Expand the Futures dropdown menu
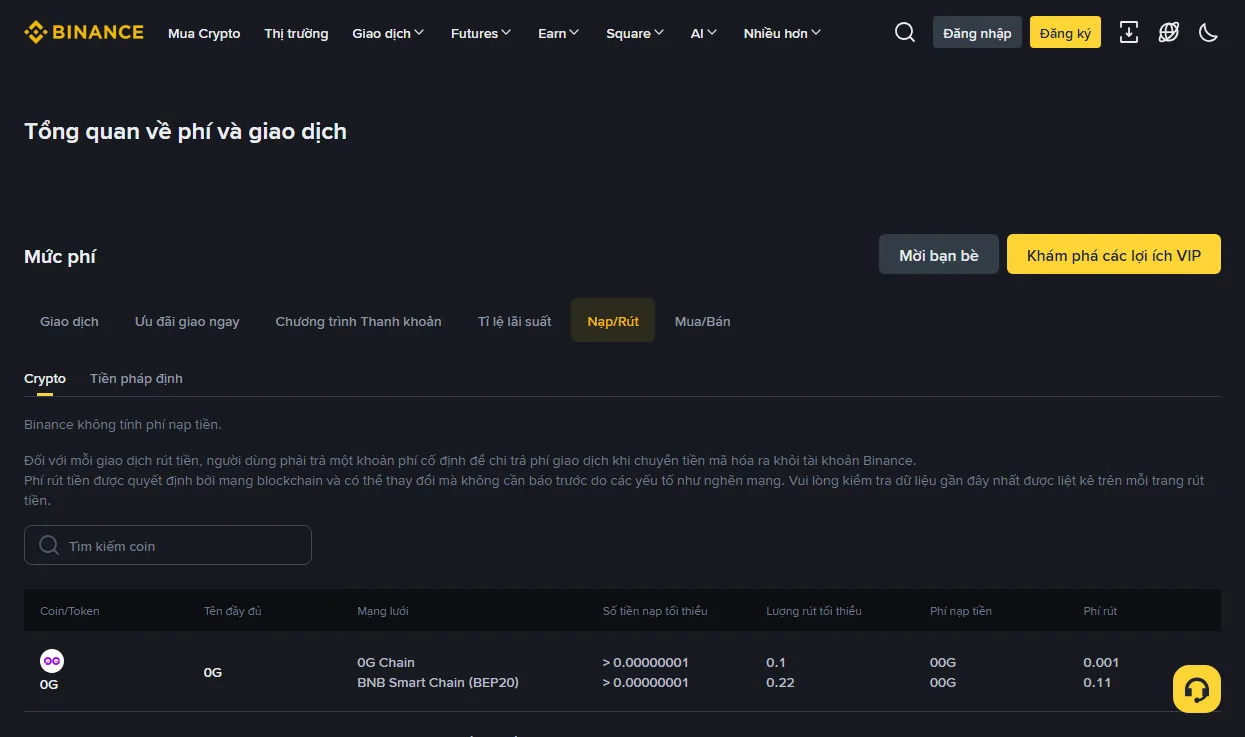This screenshot has height=737, width=1245. coord(481,33)
